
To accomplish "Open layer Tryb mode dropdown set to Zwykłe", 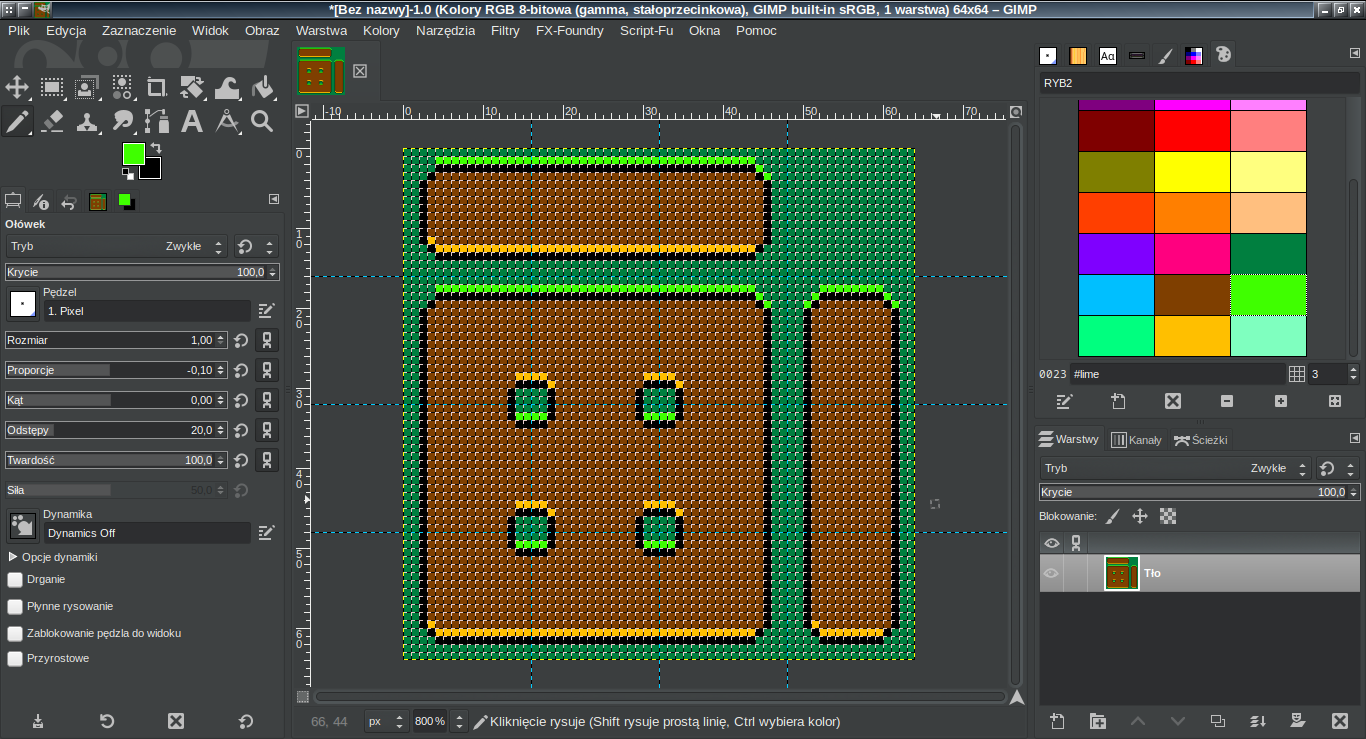I will pyautogui.click(x=1175, y=468).
